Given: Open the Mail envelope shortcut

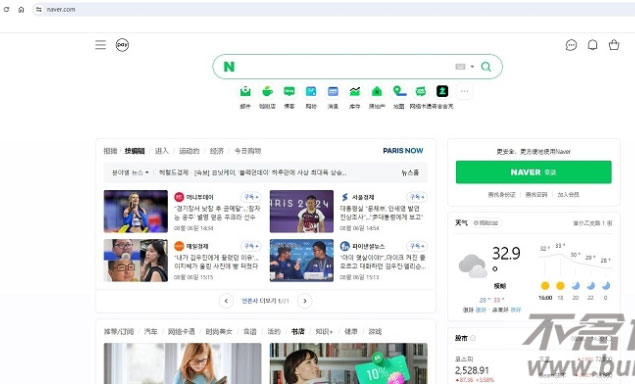Looking at the screenshot, I should pyautogui.click(x=245, y=92).
